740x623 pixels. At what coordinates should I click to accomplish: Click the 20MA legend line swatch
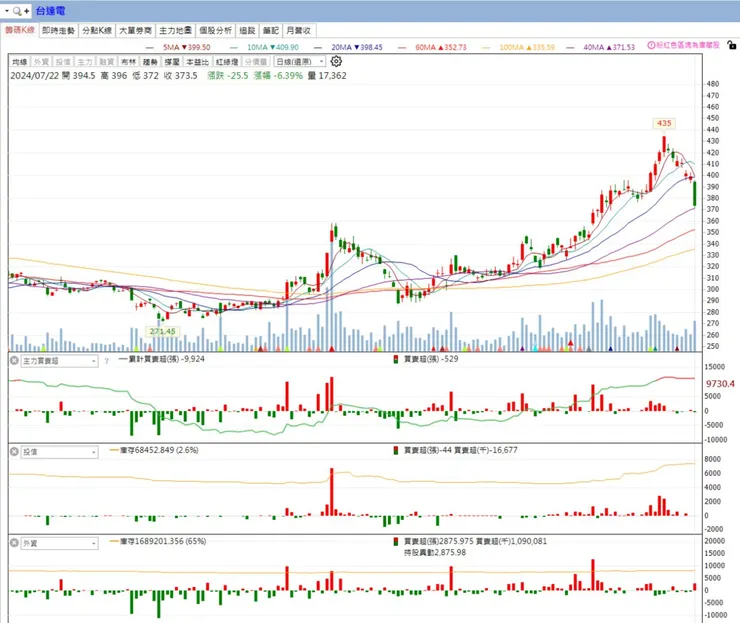[318, 48]
